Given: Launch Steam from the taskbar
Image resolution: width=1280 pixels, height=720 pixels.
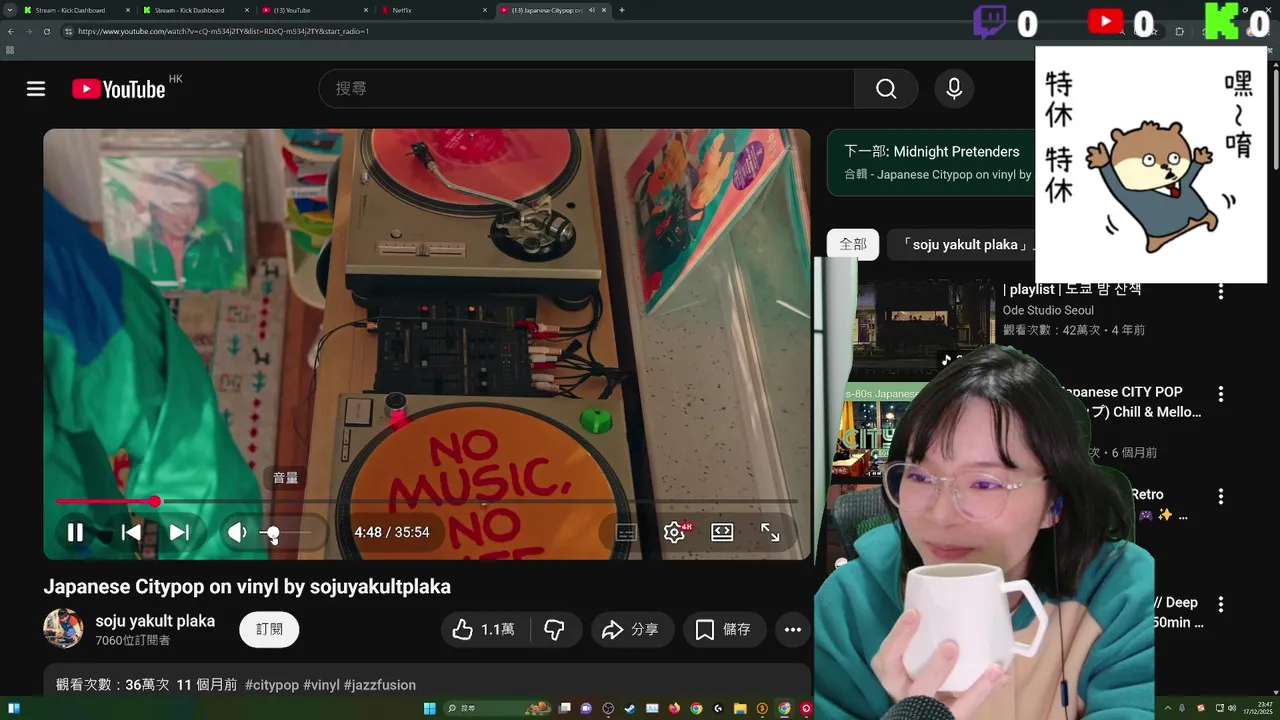Looking at the screenshot, I should coord(630,709).
